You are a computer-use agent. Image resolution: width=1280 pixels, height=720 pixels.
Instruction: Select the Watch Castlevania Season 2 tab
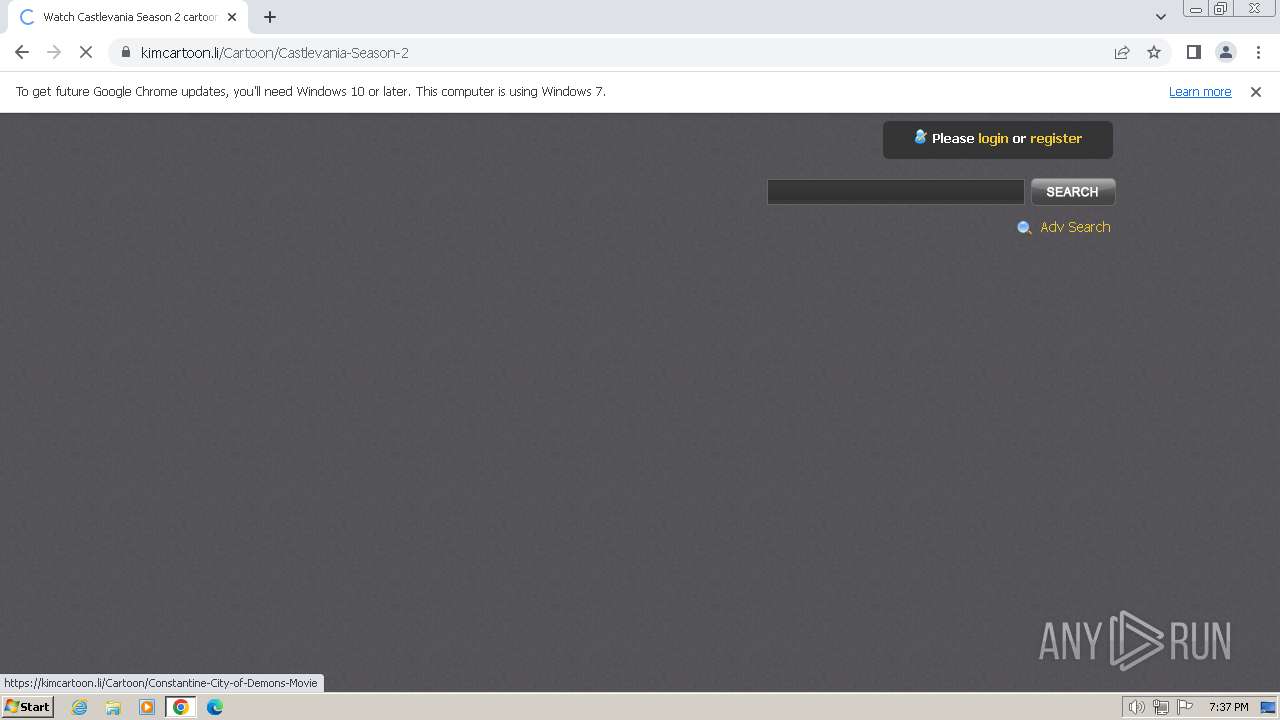point(128,17)
